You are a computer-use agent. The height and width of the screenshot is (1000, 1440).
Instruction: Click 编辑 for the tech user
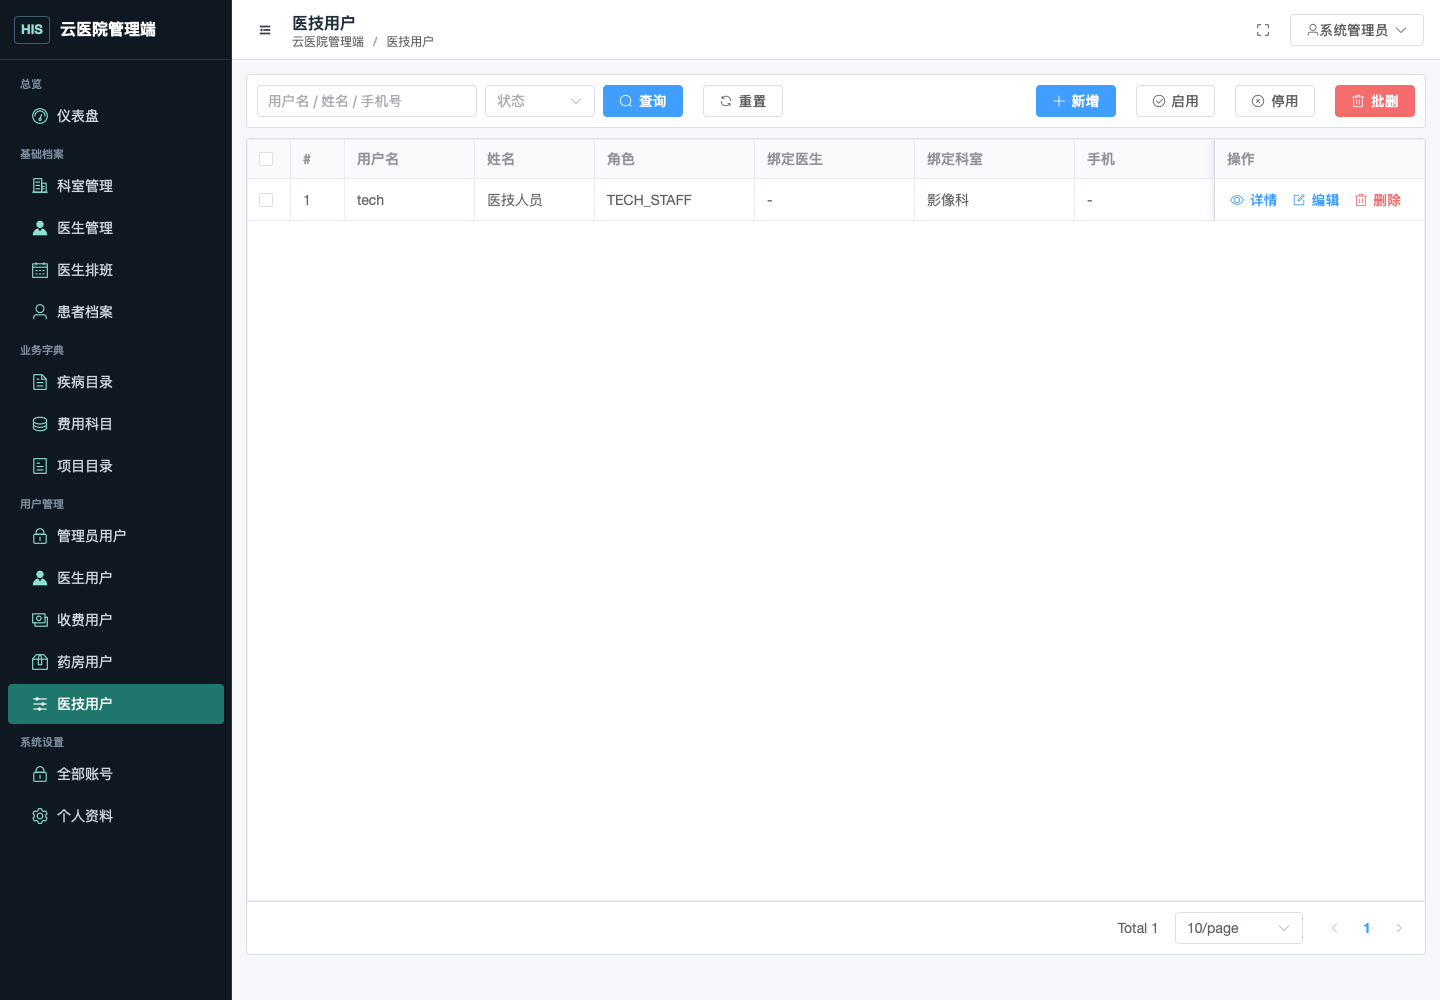pos(1316,200)
